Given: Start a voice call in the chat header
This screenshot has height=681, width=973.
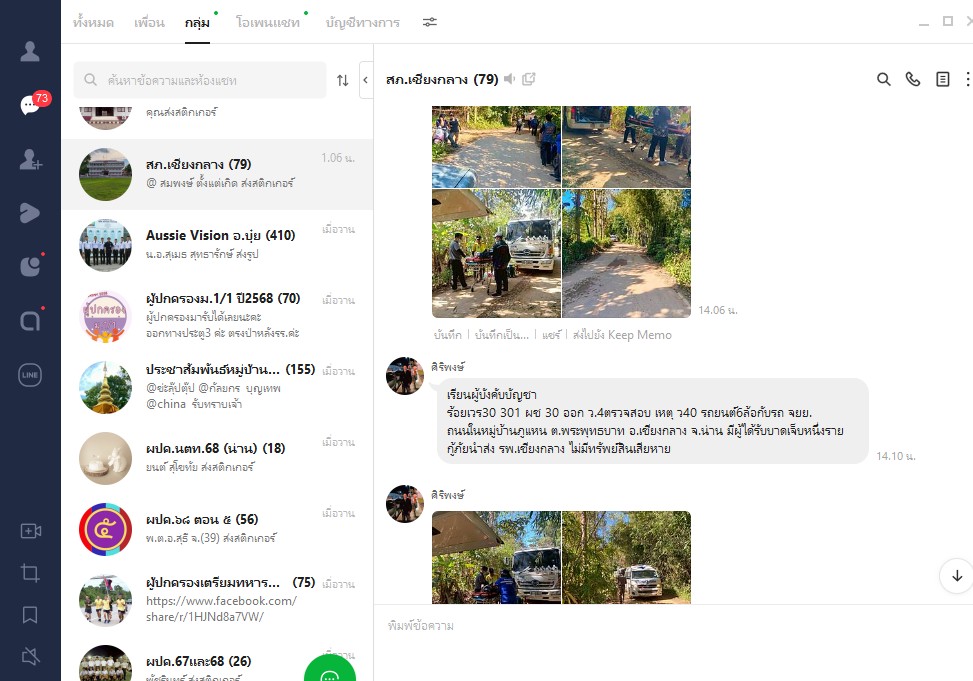Looking at the screenshot, I should coord(912,80).
